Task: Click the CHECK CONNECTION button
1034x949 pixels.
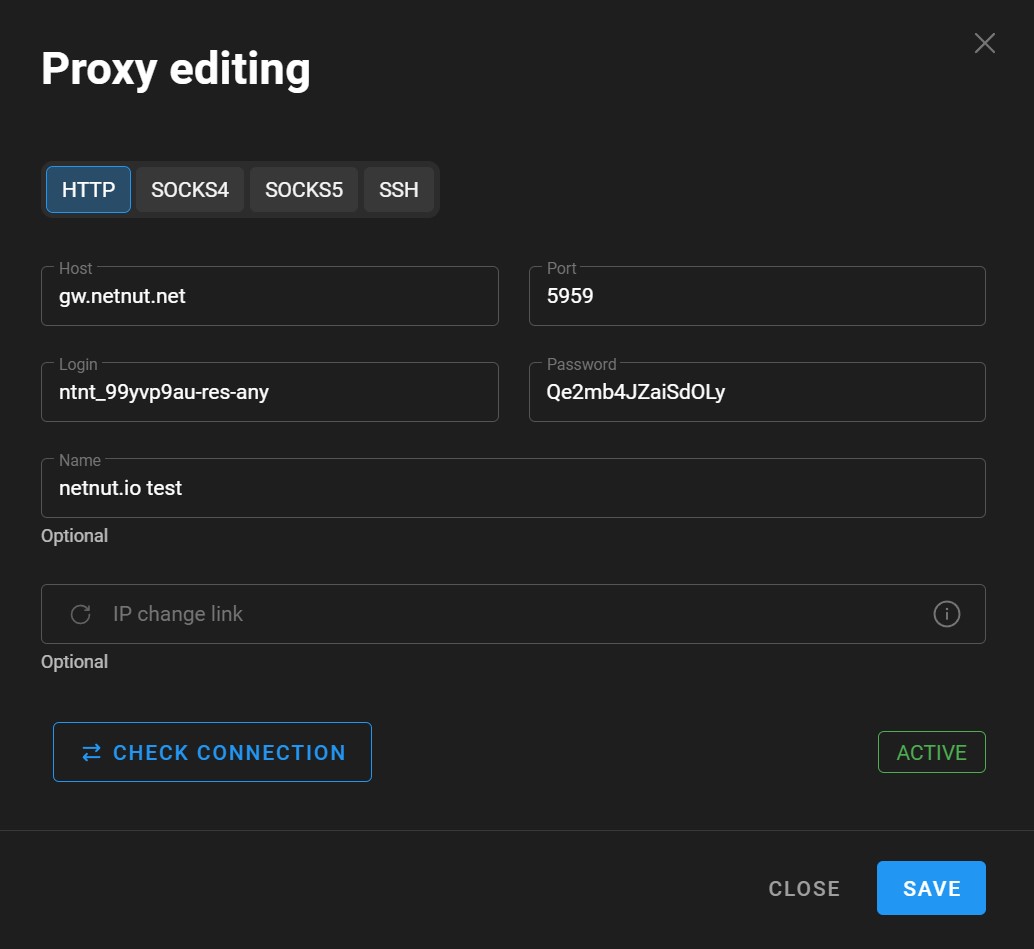Action: coord(212,752)
